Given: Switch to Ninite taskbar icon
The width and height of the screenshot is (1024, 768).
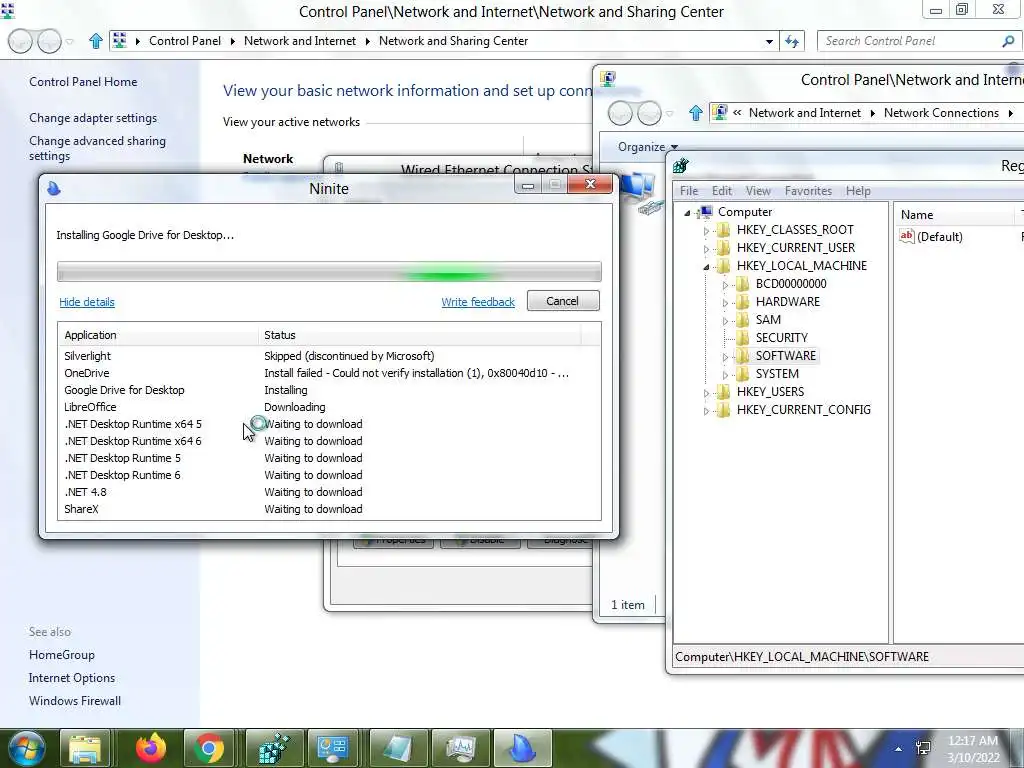Looking at the screenshot, I should tap(522, 748).
